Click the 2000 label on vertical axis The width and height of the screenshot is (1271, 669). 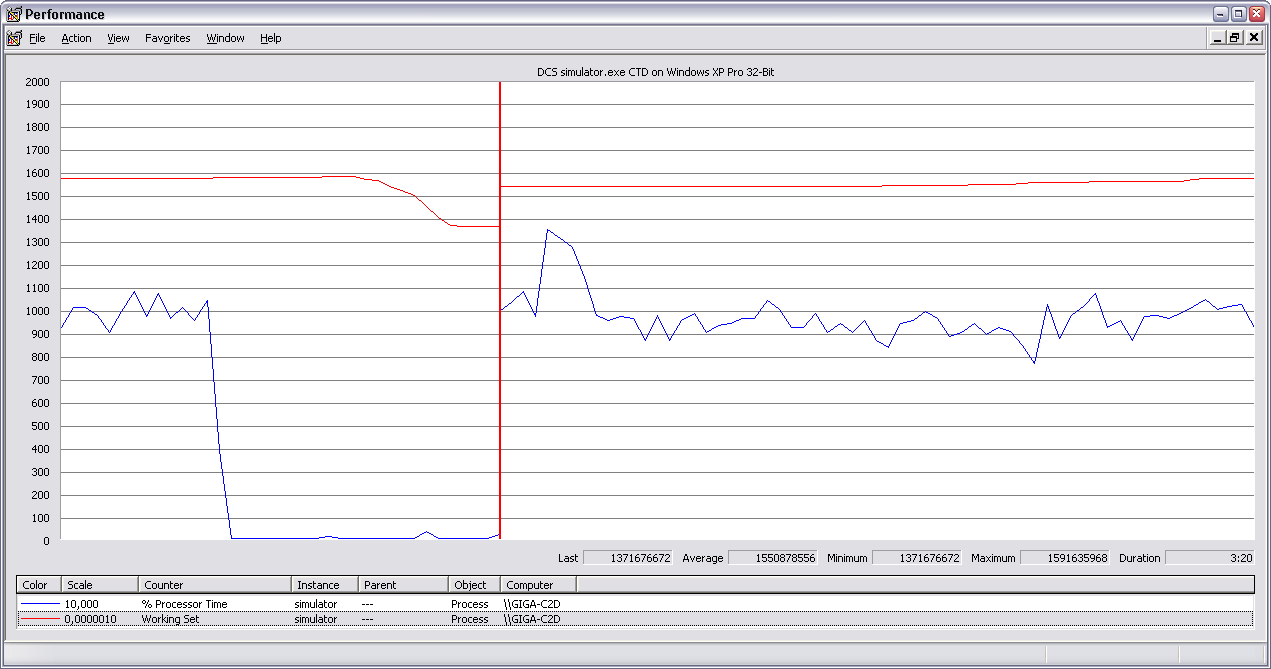38,81
